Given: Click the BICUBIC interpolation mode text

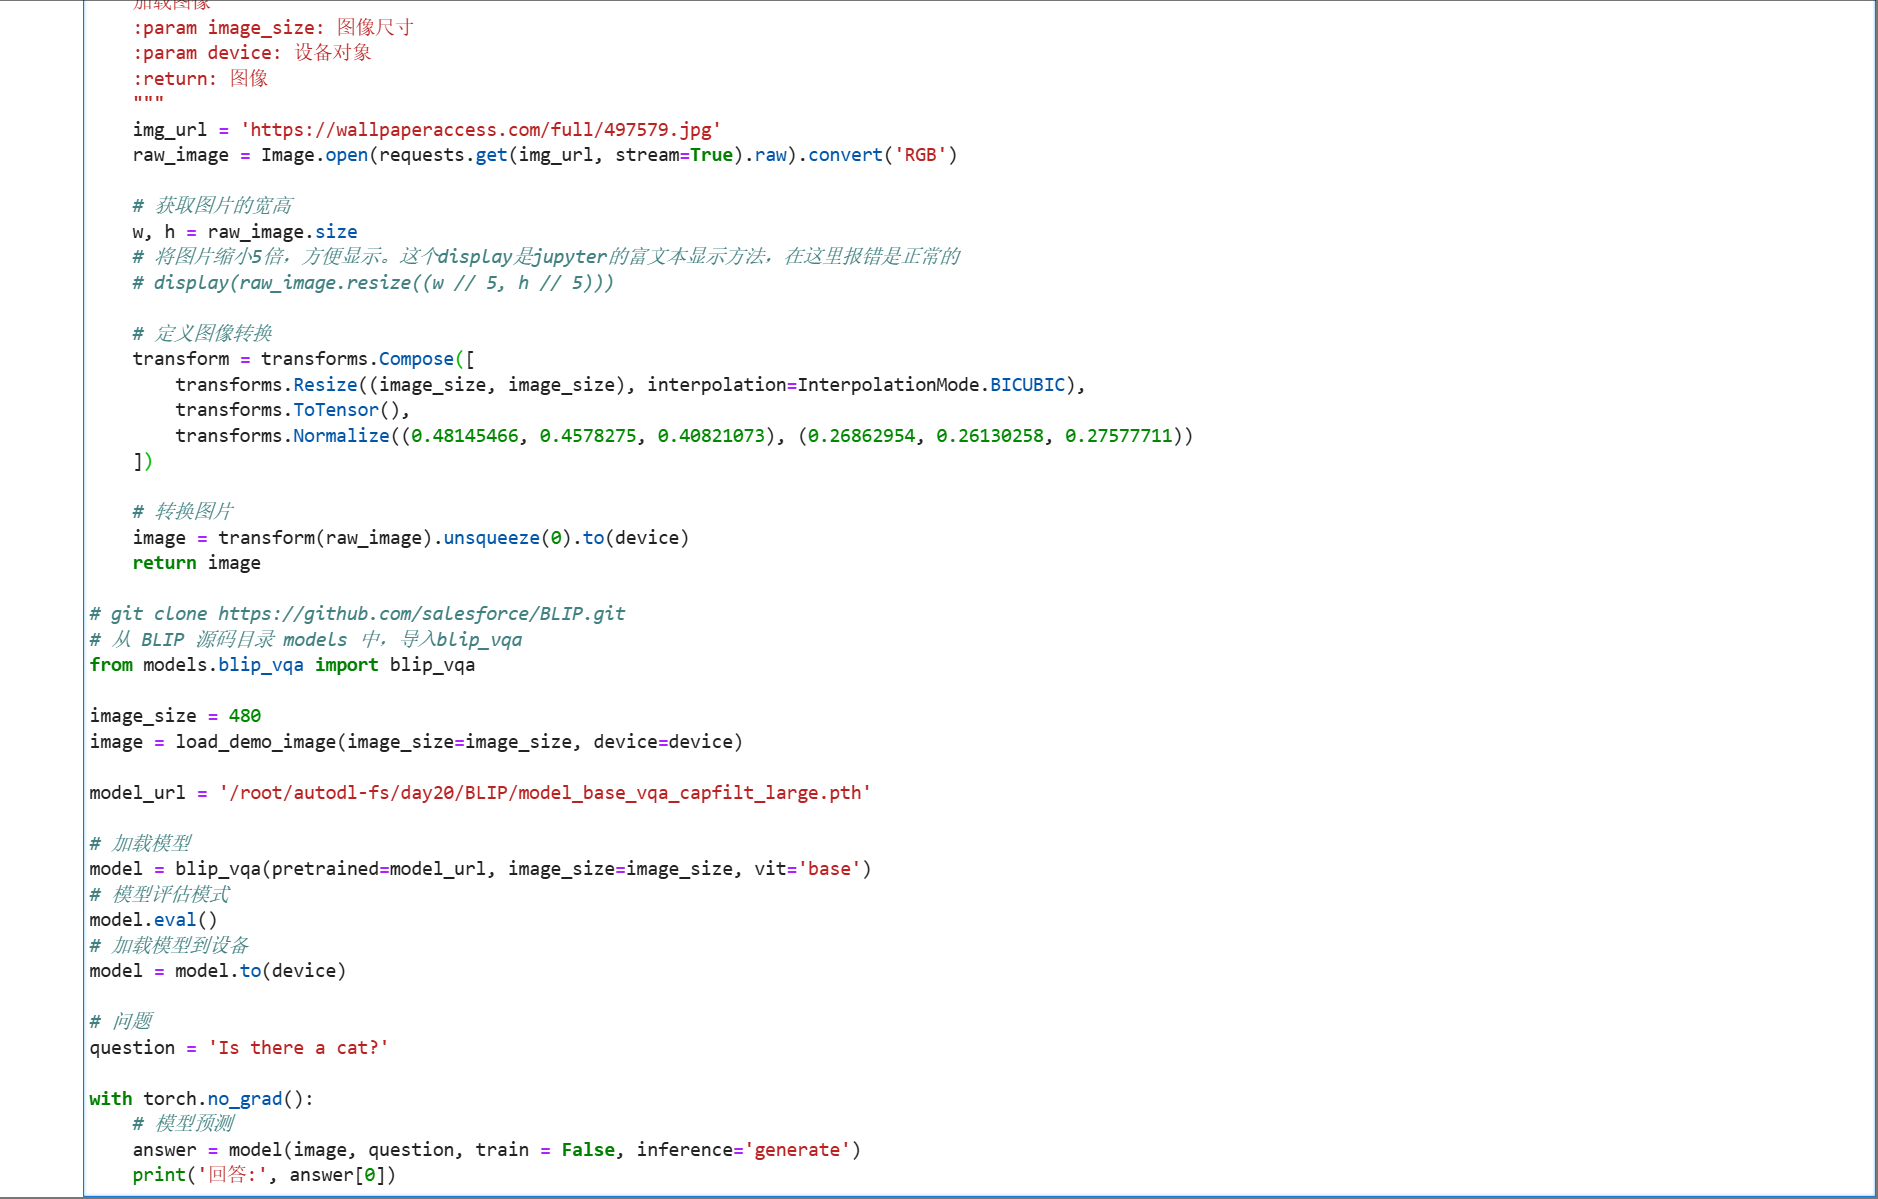Looking at the screenshot, I should pyautogui.click(x=1027, y=385).
